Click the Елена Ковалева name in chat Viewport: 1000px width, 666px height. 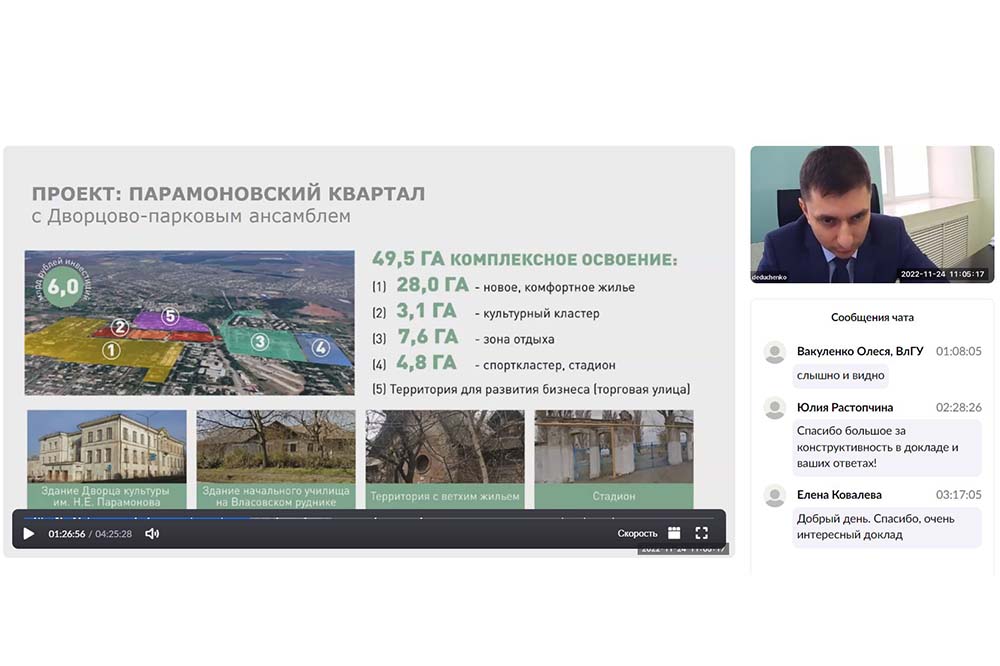[x=839, y=495]
